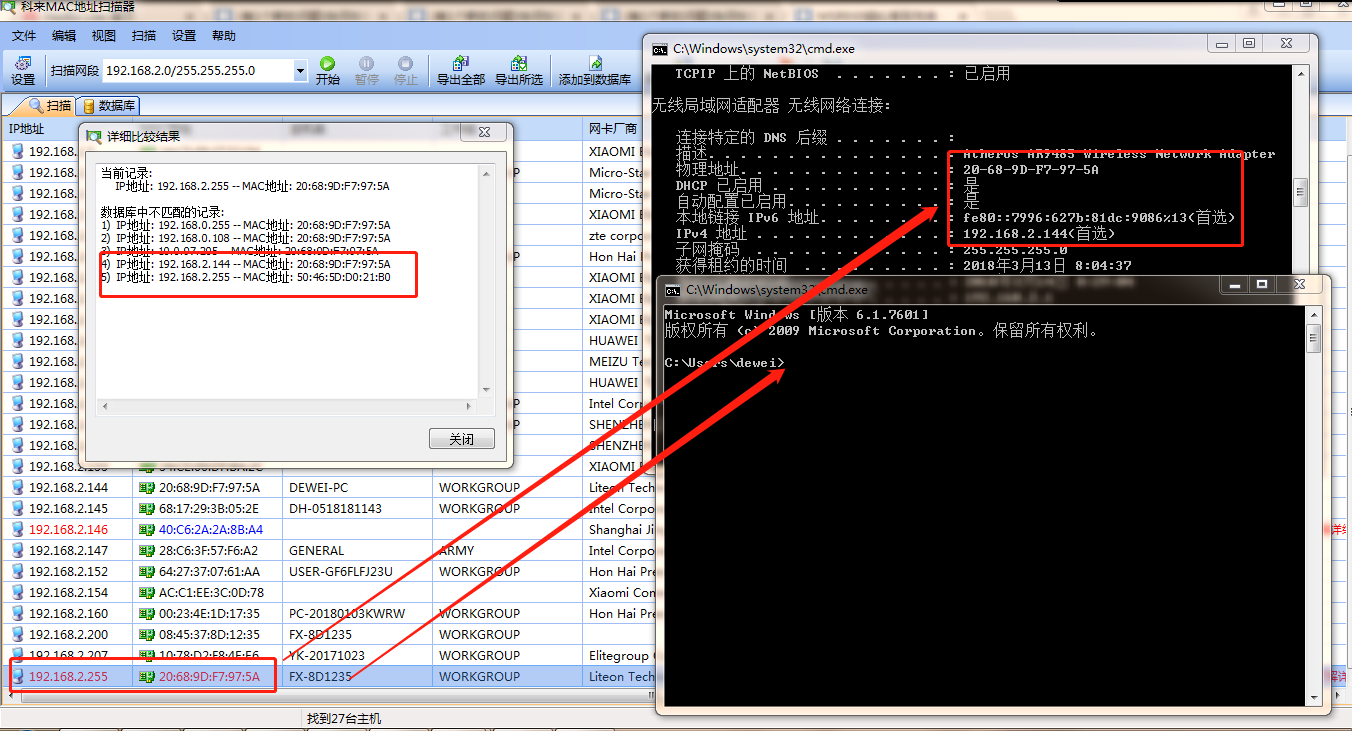Screen dimensions: 1352x731
Task: Close the 详细比较结果 dialog with its X button
Action: pos(484,133)
